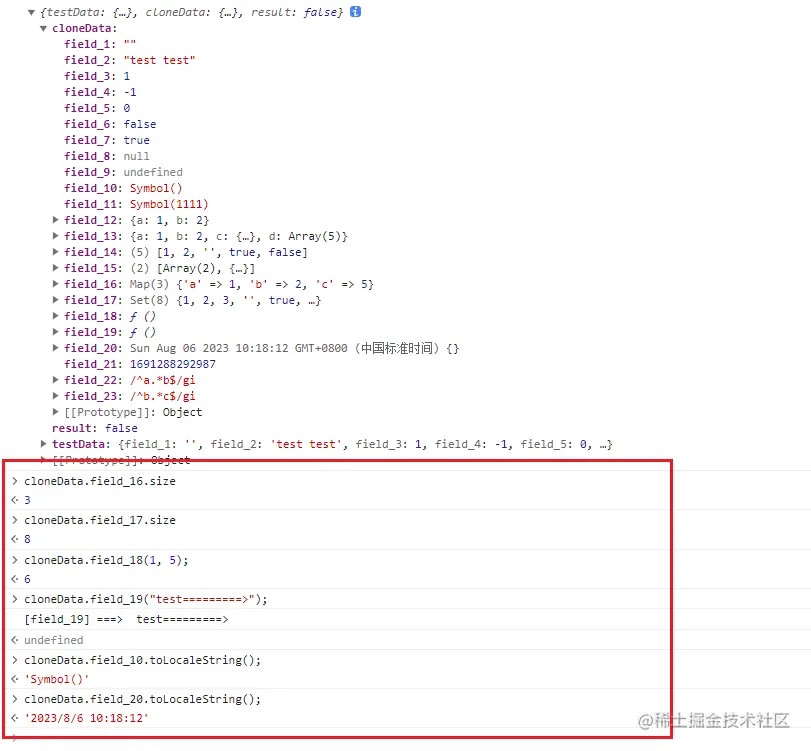The width and height of the screenshot is (811, 751).
Task: Click the output value 6
Action: 27,579
